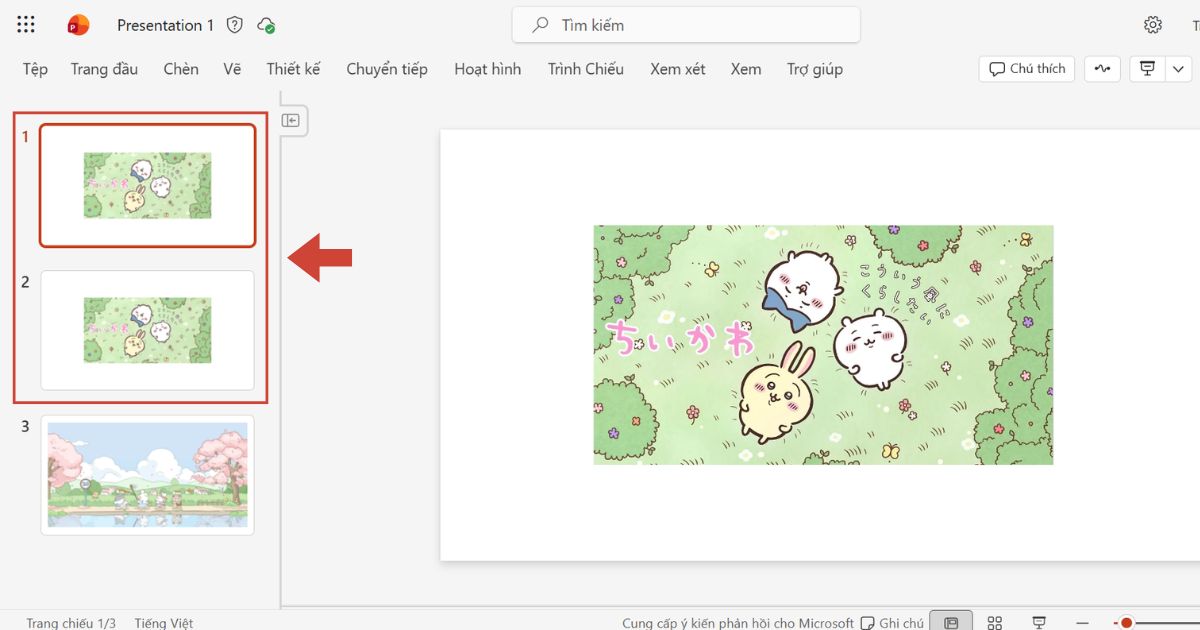Viewport: 1200px width, 630px height.
Task: Open the settings gear icon
Action: [1153, 25]
